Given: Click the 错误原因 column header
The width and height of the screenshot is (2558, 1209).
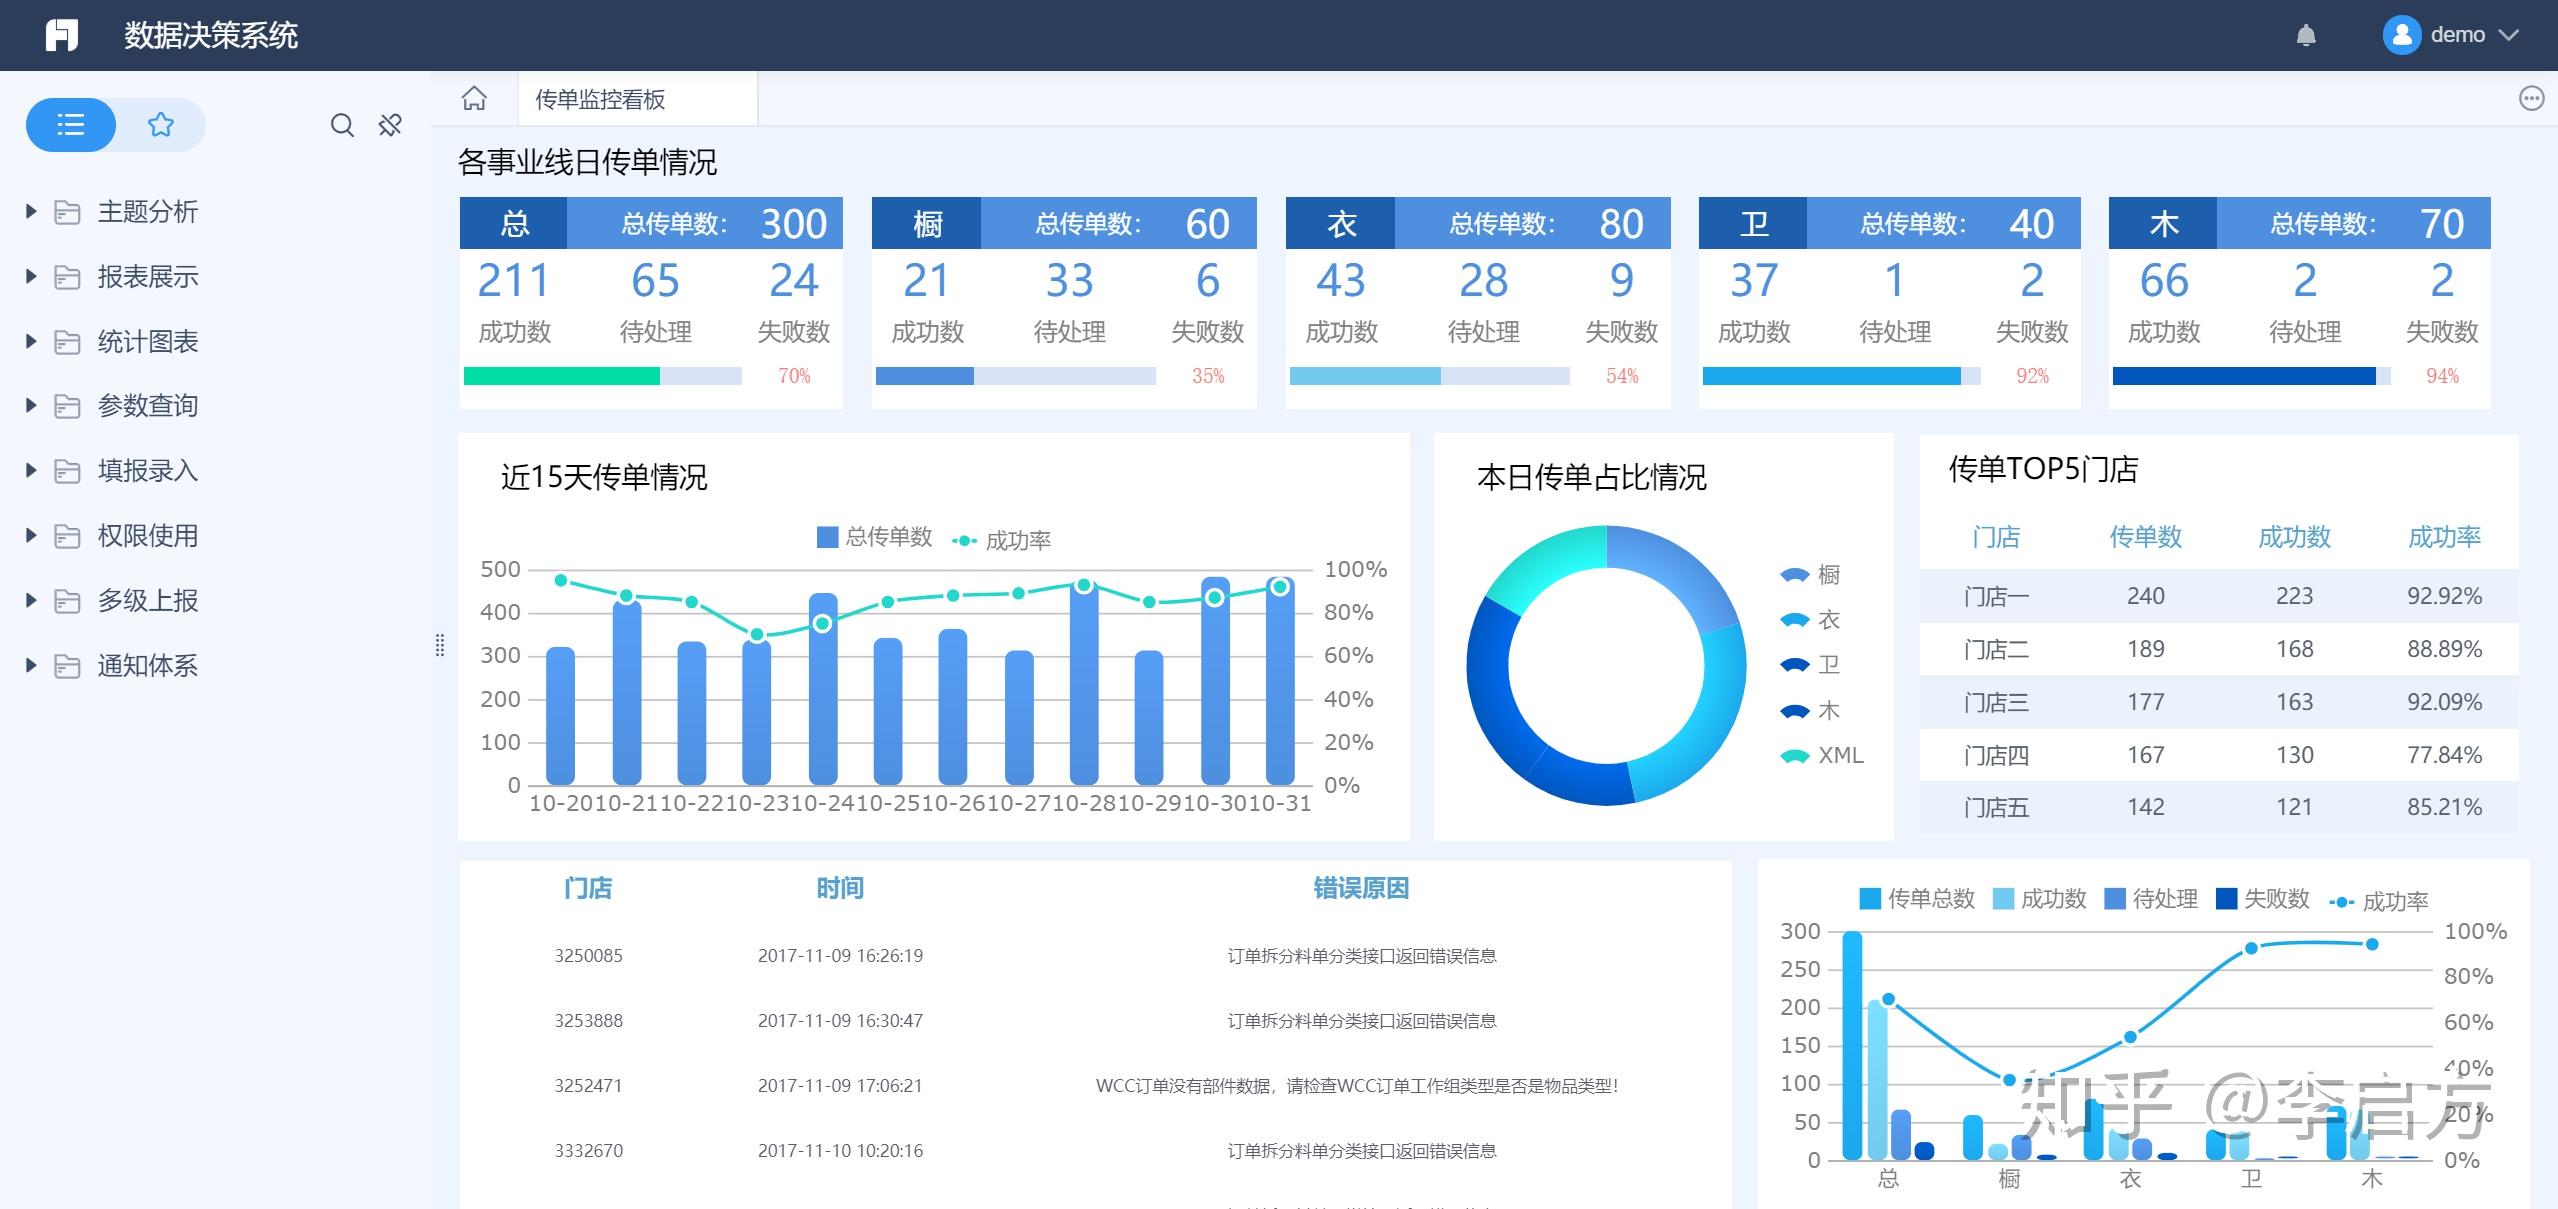Looking at the screenshot, I should 1361,888.
